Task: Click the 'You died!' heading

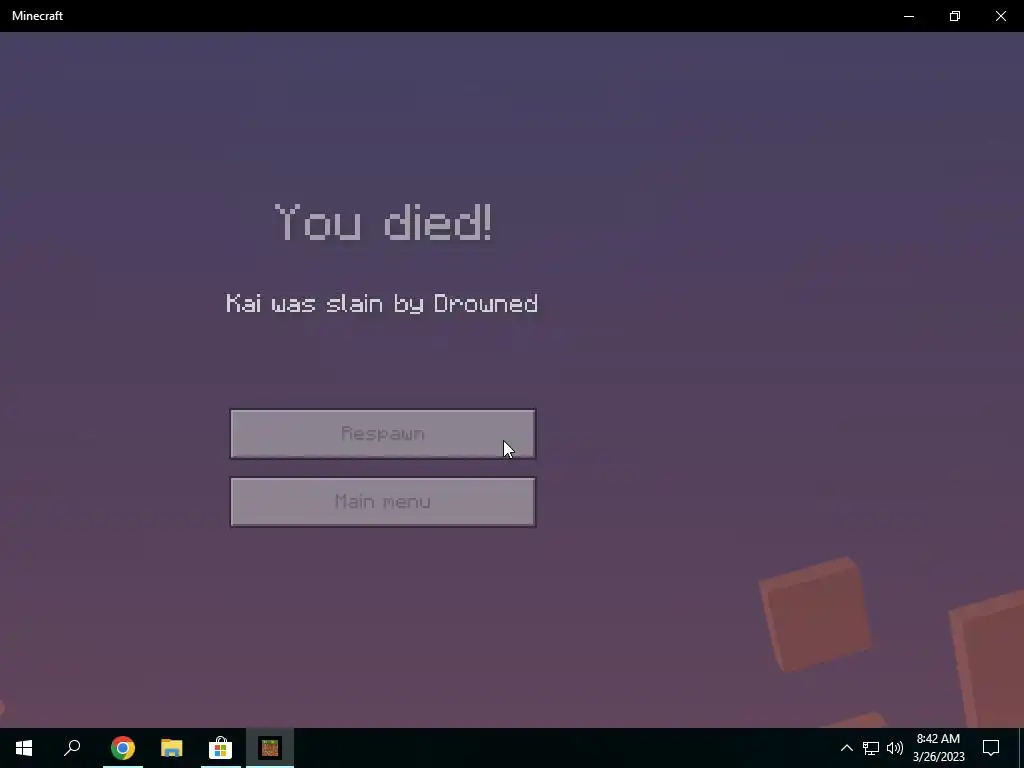Action: [x=383, y=222]
